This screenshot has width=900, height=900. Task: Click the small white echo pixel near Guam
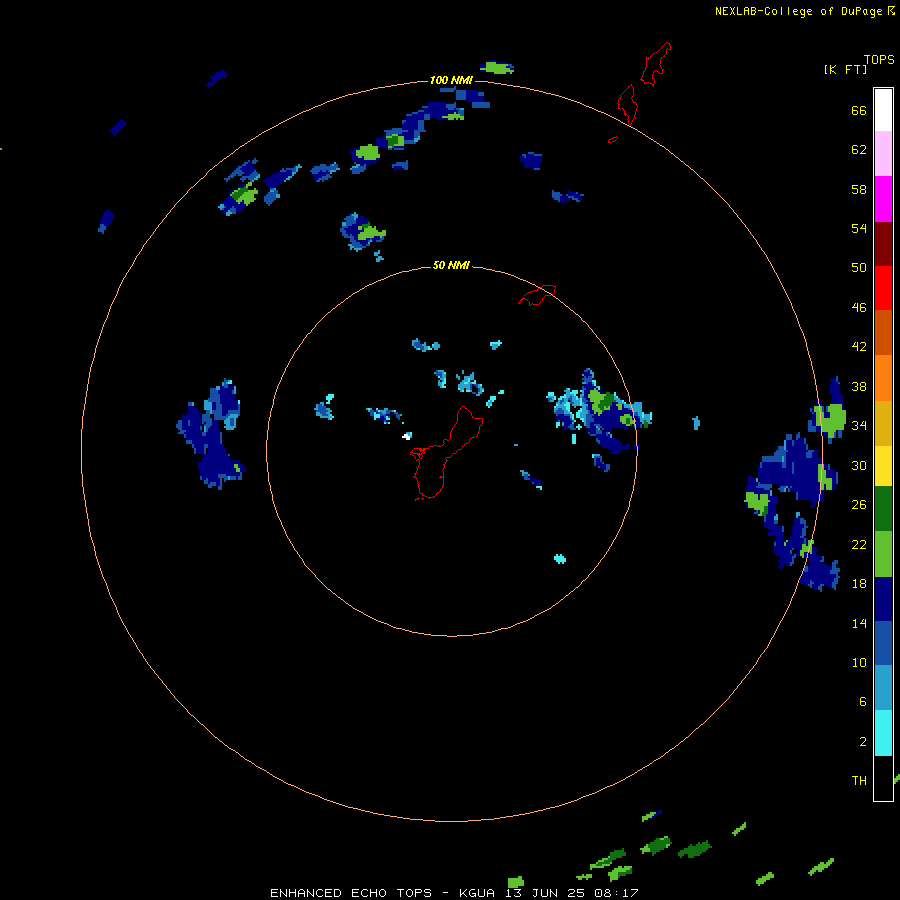406,436
